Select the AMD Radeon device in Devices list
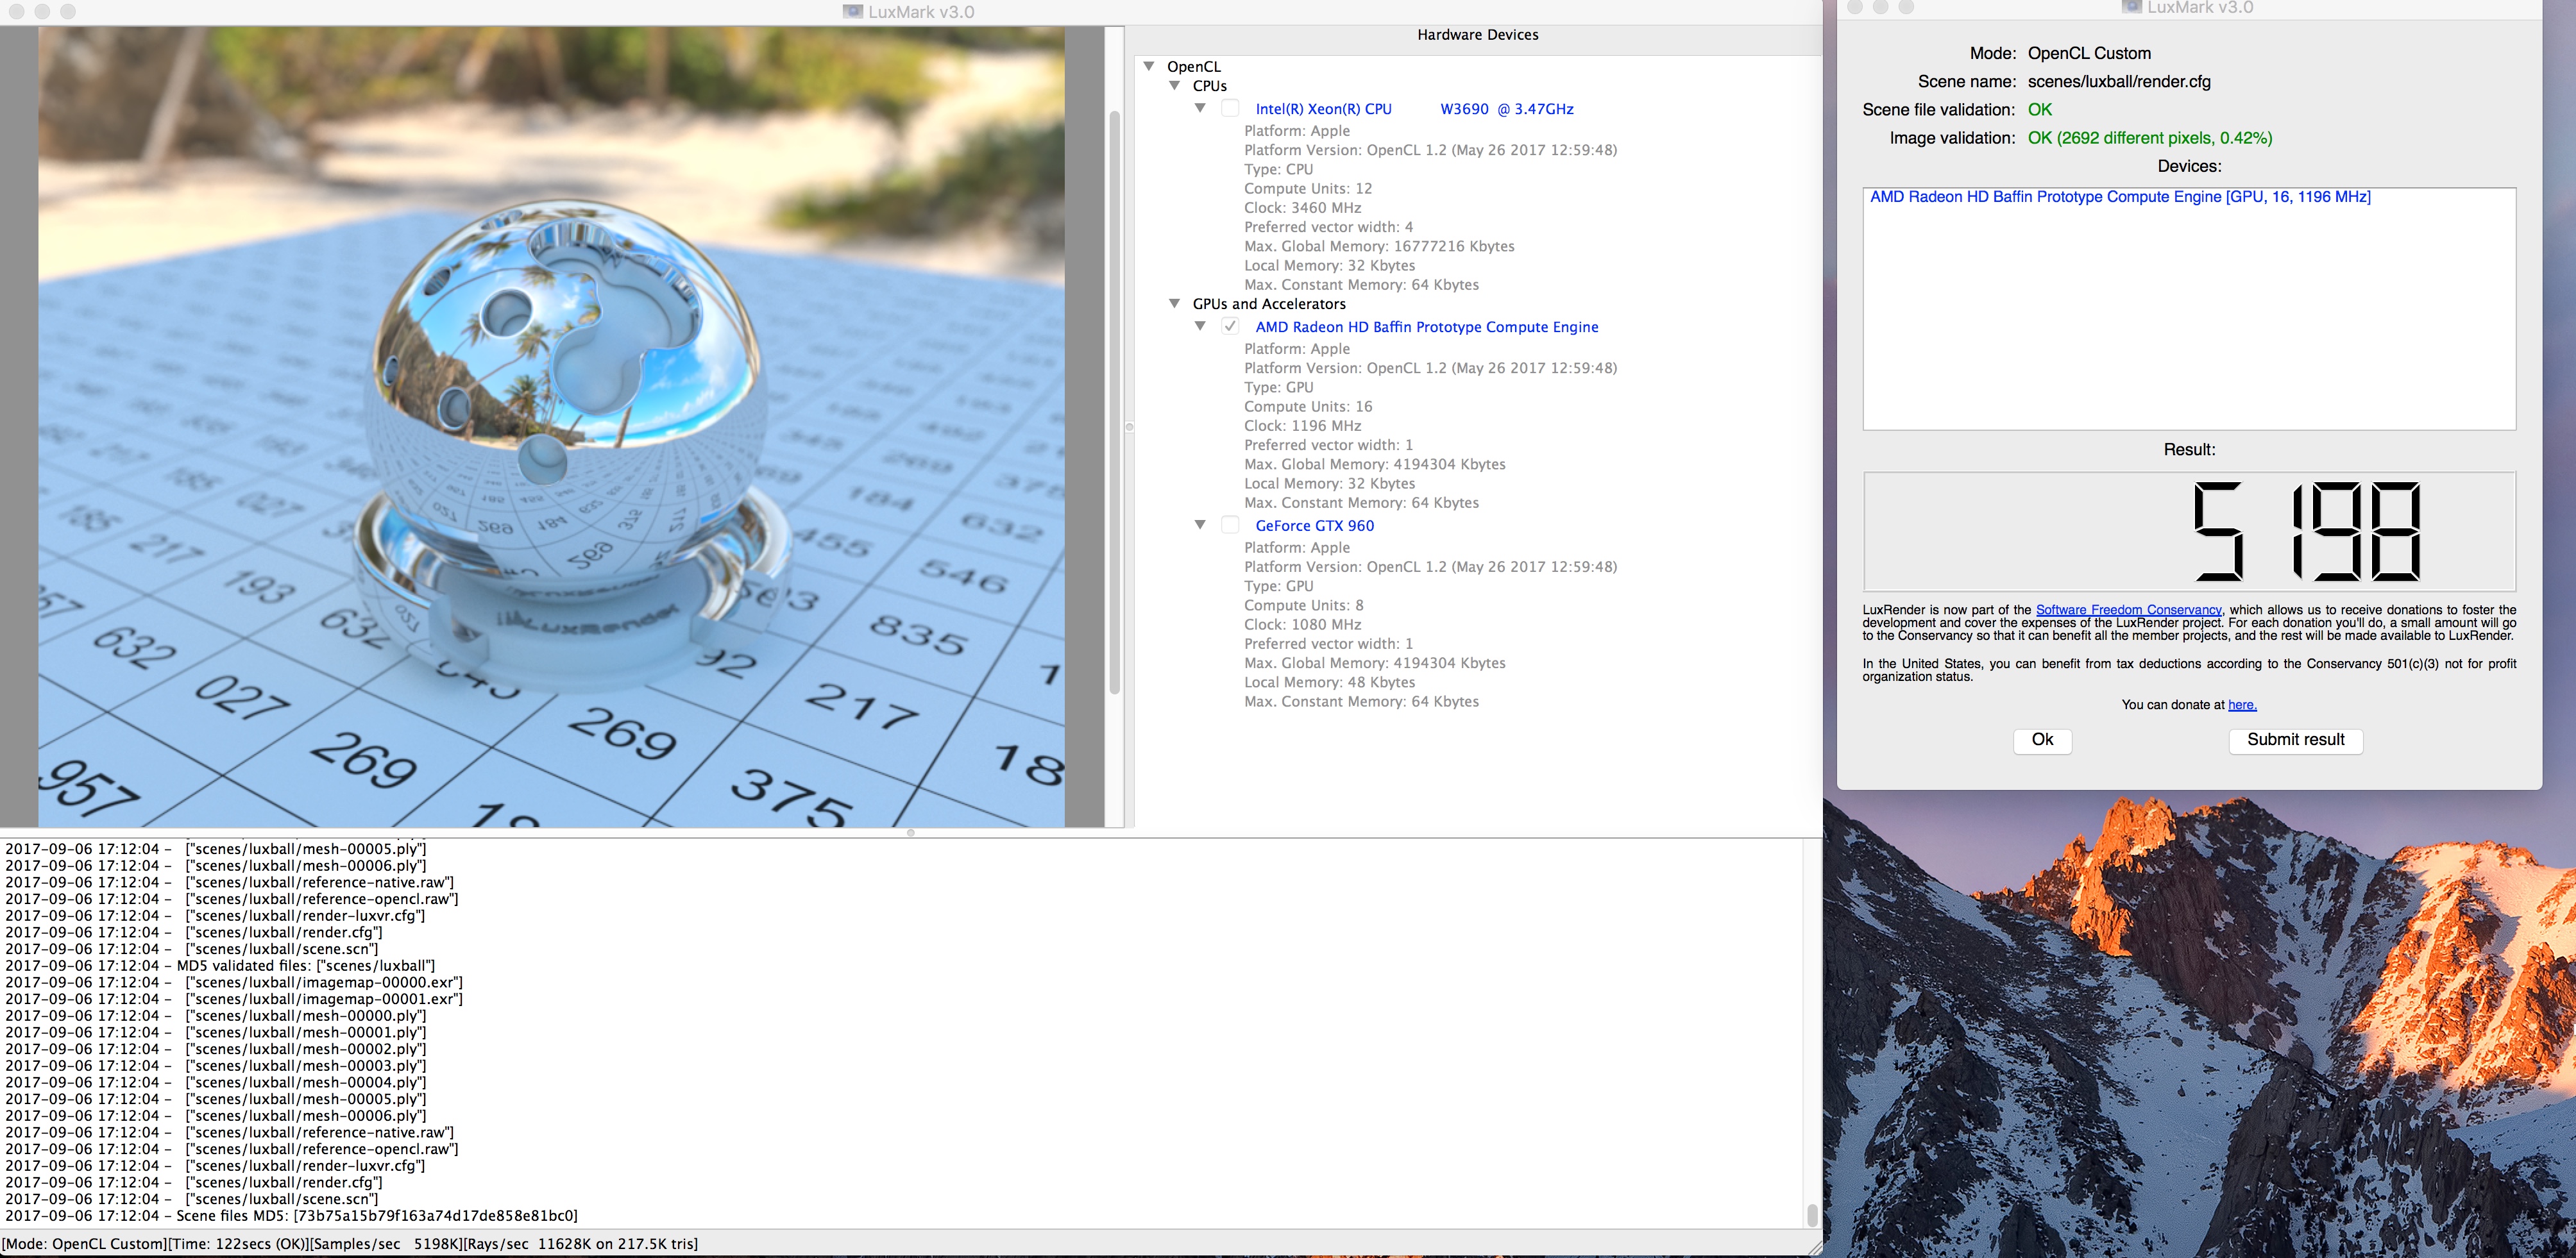This screenshot has width=2576, height=1258. pyautogui.click(x=2119, y=197)
